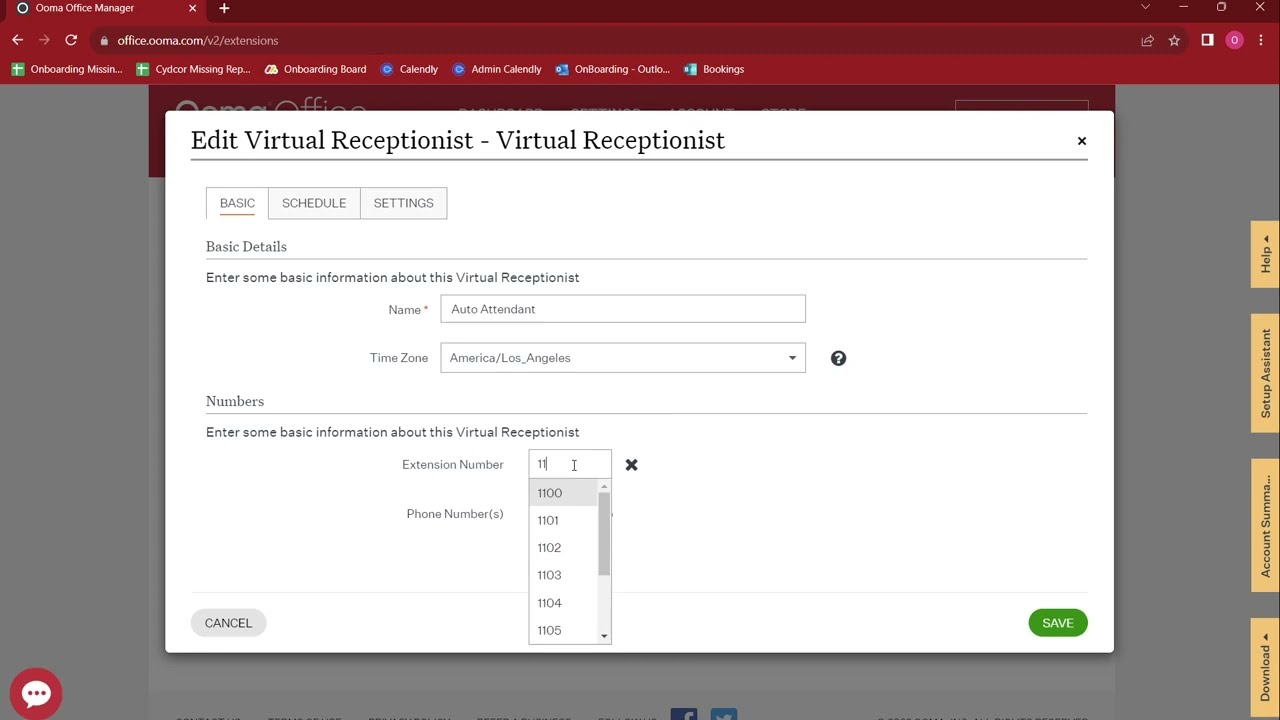The width and height of the screenshot is (1280, 720).
Task: Open the Time Zone dropdown
Action: coord(623,358)
